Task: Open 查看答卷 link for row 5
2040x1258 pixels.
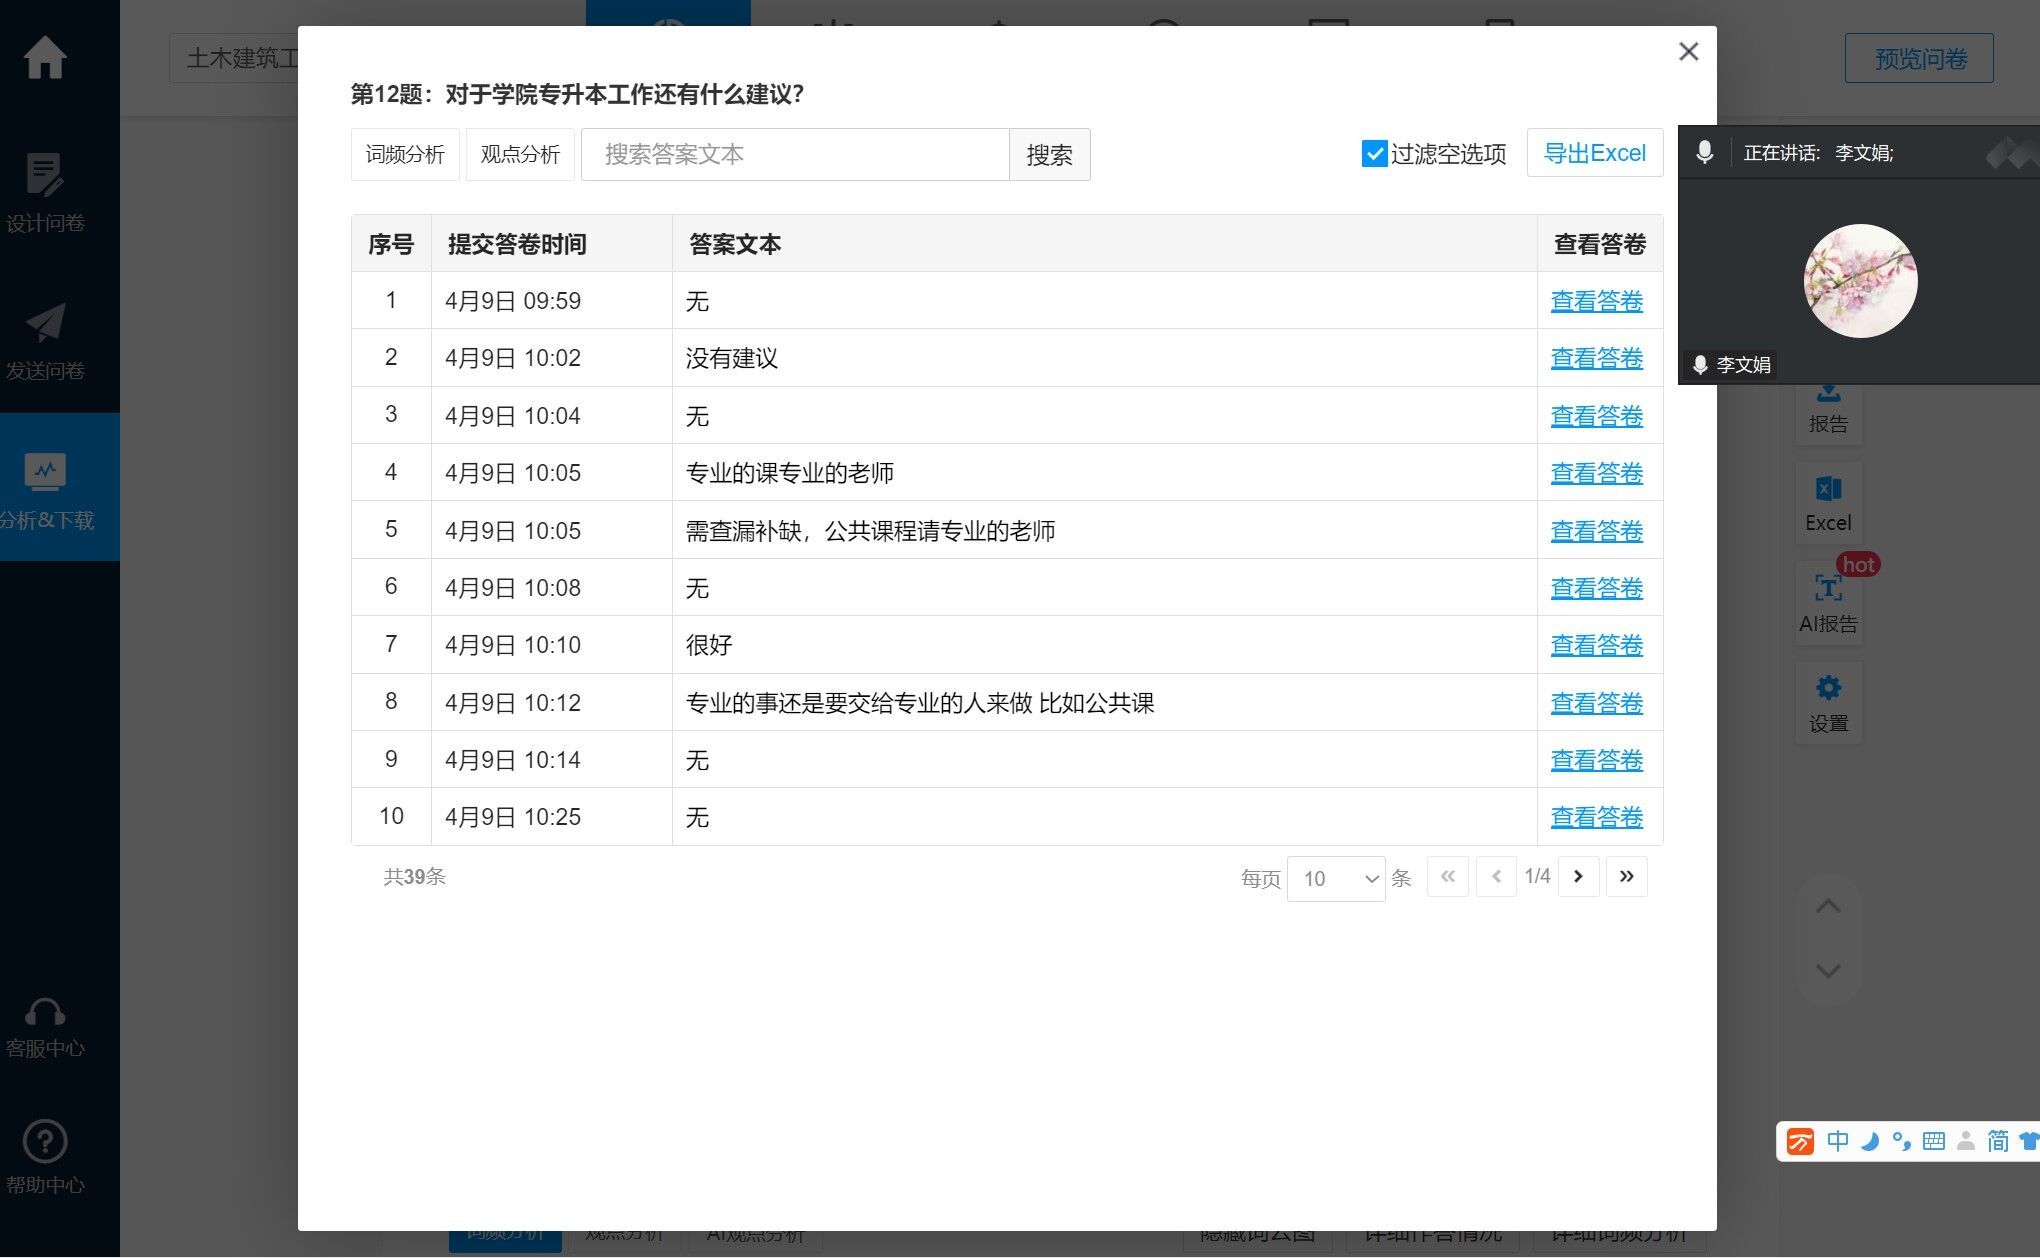Action: pyautogui.click(x=1596, y=531)
